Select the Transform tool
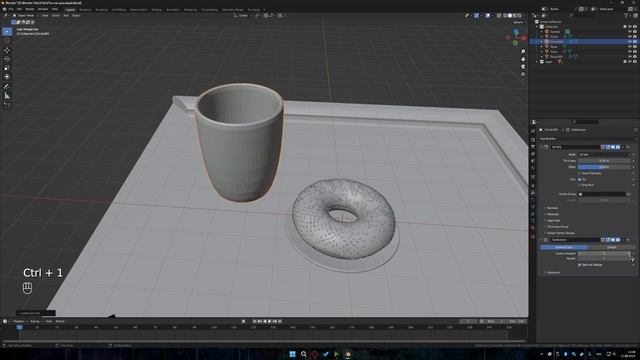Viewport: 640px width, 360px height. click(7, 77)
